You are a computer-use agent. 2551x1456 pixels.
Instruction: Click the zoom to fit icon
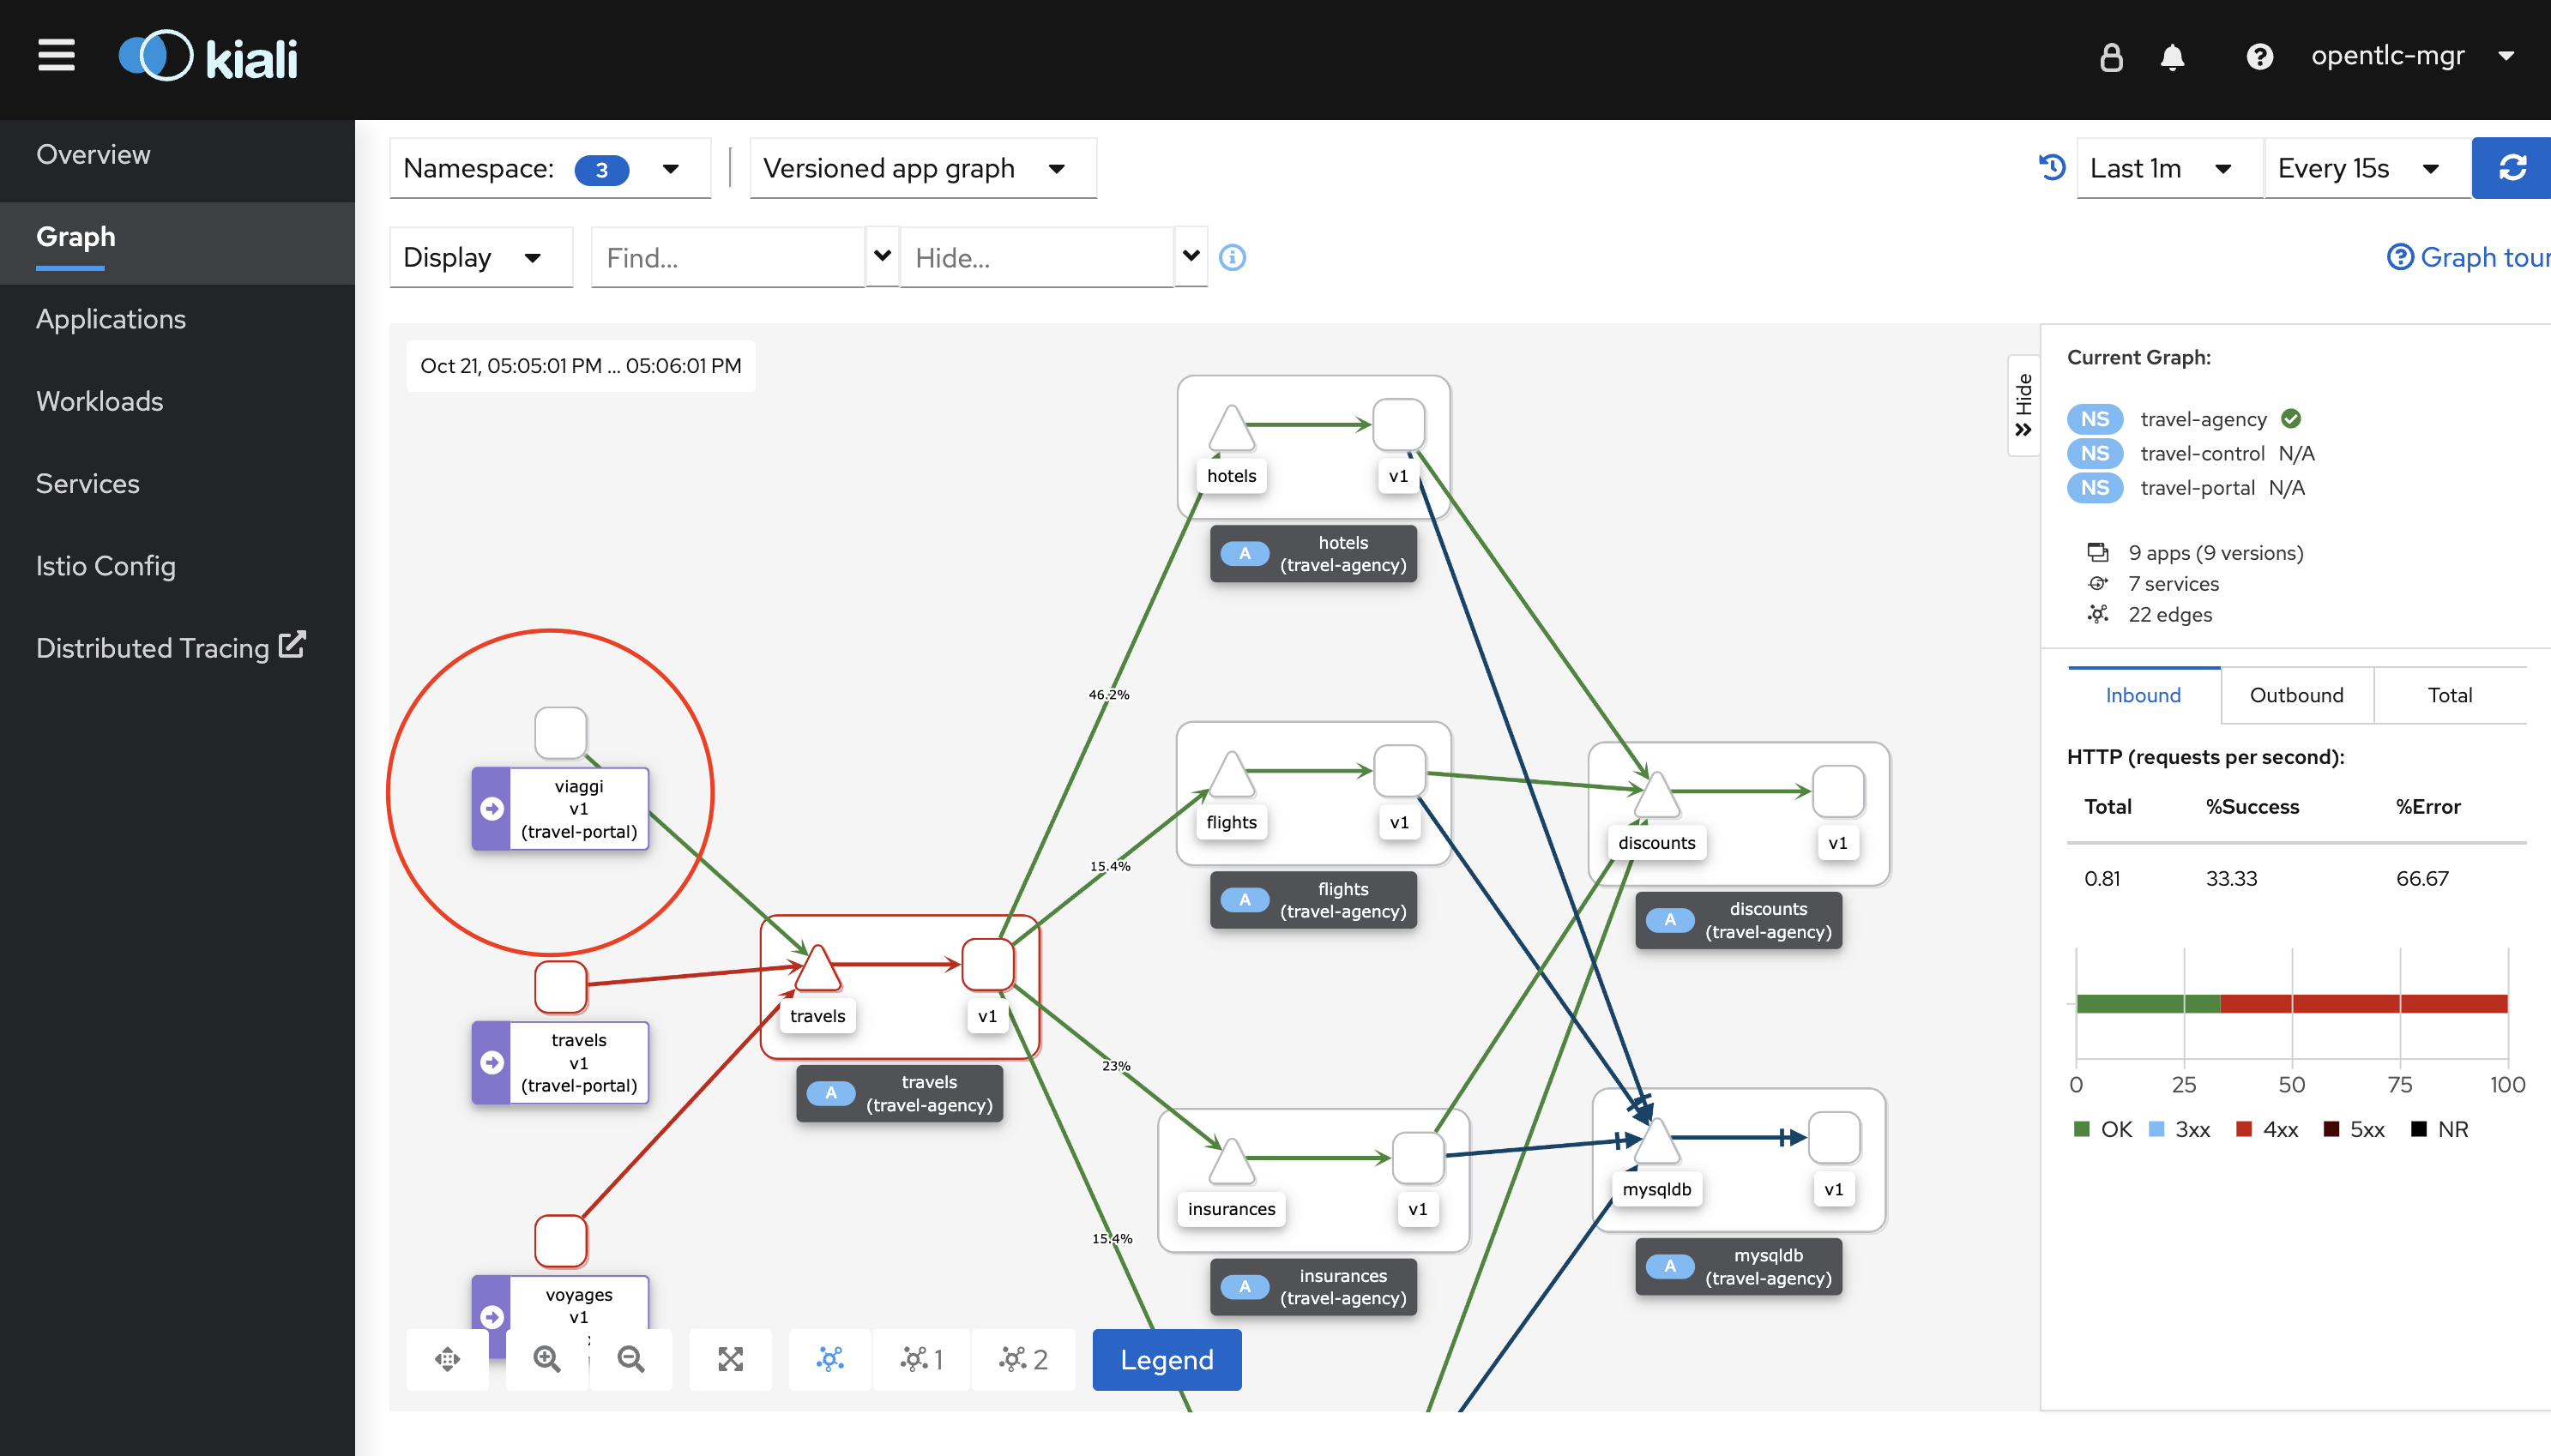tap(730, 1359)
